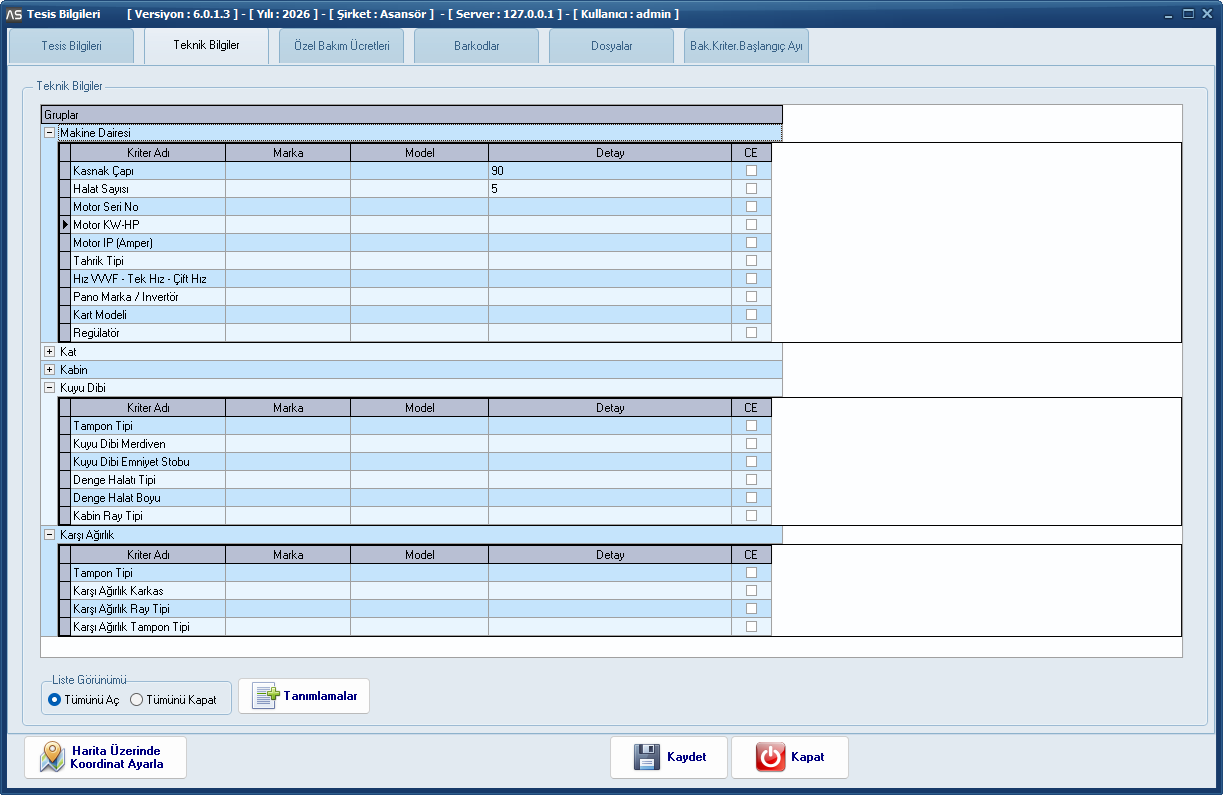Click the AS application logo in title bar
1223x795 pixels.
14,14
